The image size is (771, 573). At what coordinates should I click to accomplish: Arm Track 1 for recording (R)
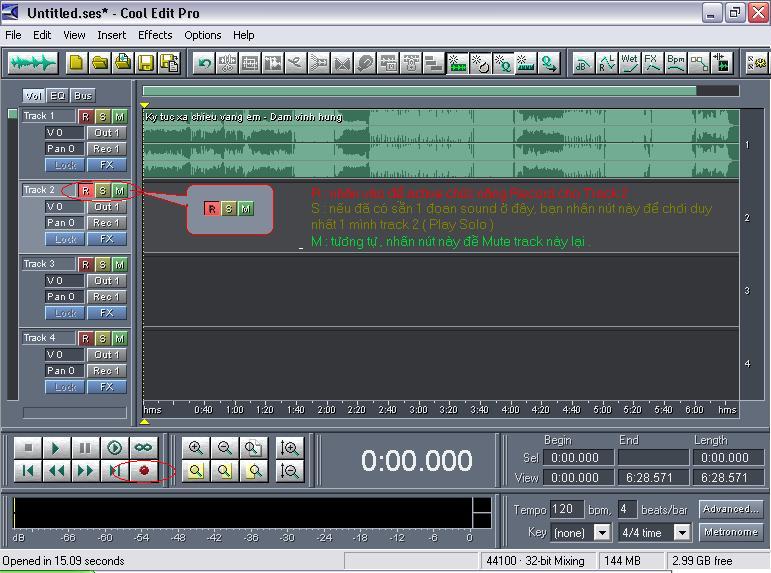(85, 117)
